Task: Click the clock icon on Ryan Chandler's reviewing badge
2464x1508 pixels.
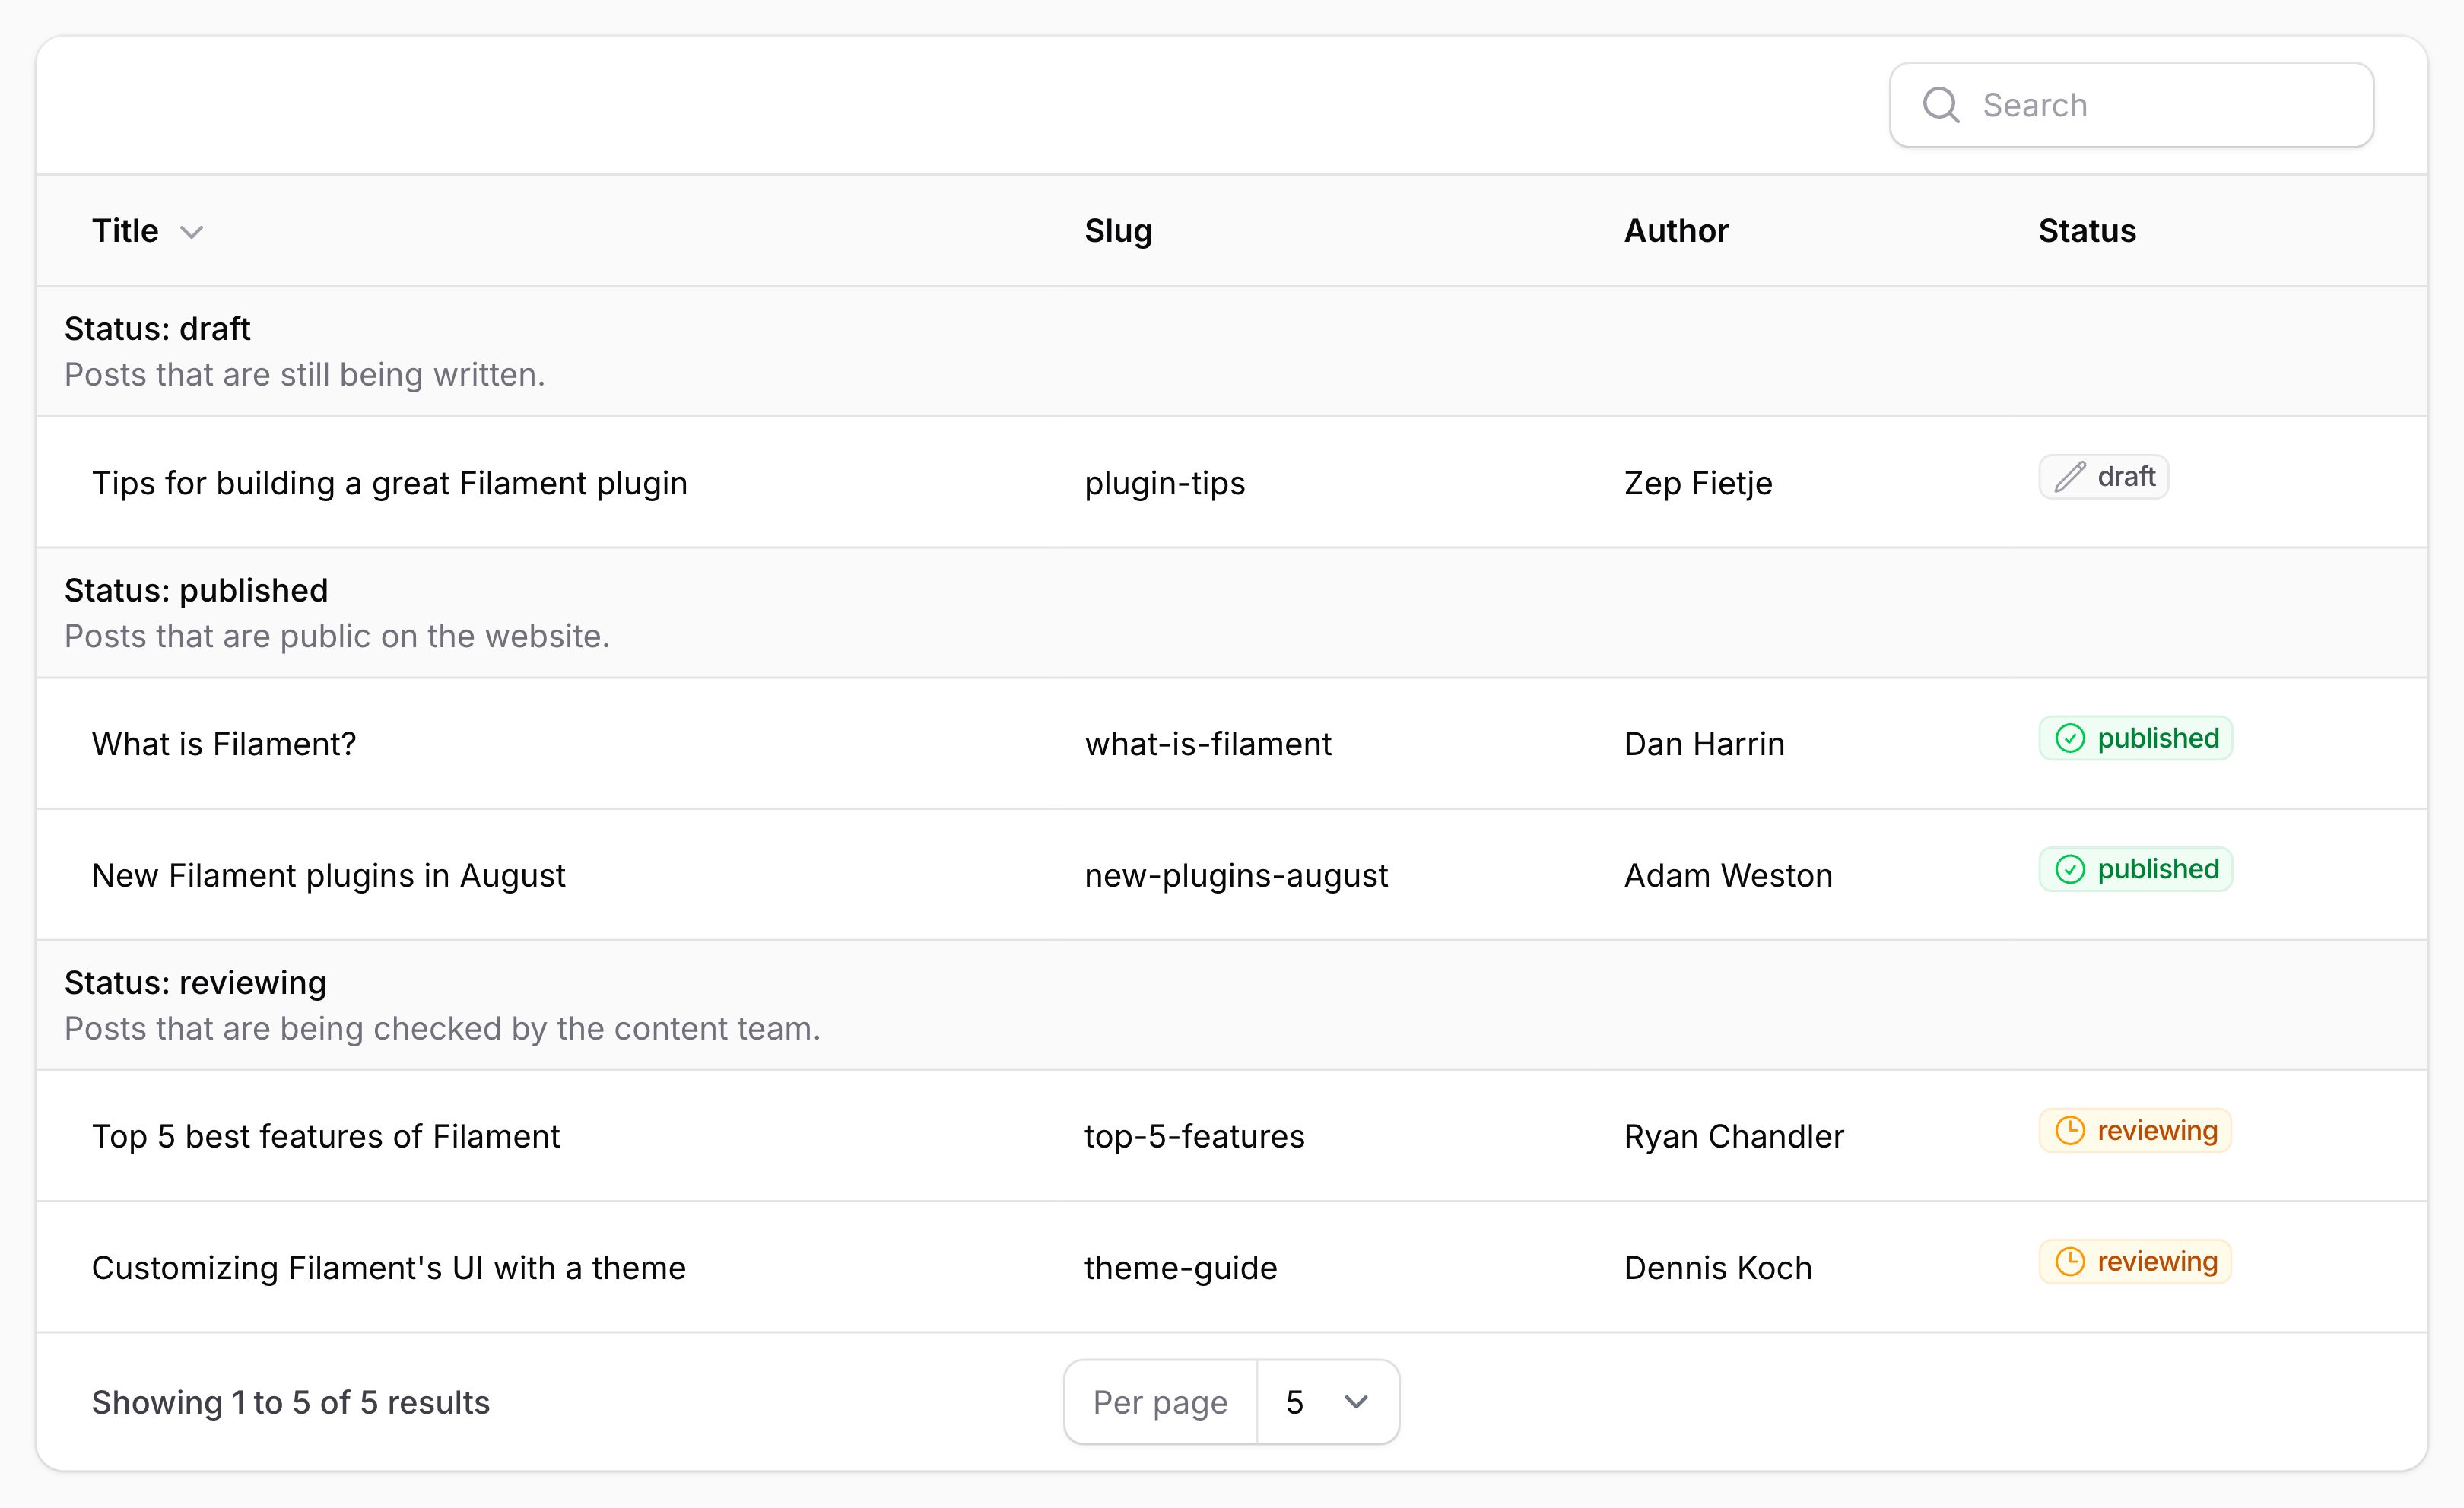Action: point(2069,1131)
